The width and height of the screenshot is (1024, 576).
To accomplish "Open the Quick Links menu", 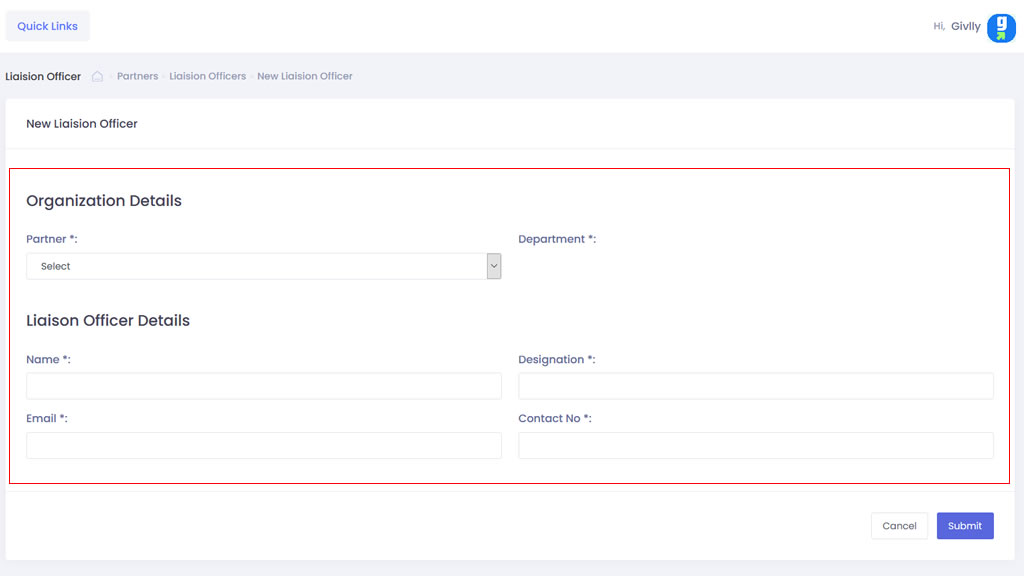I will tap(47, 26).
